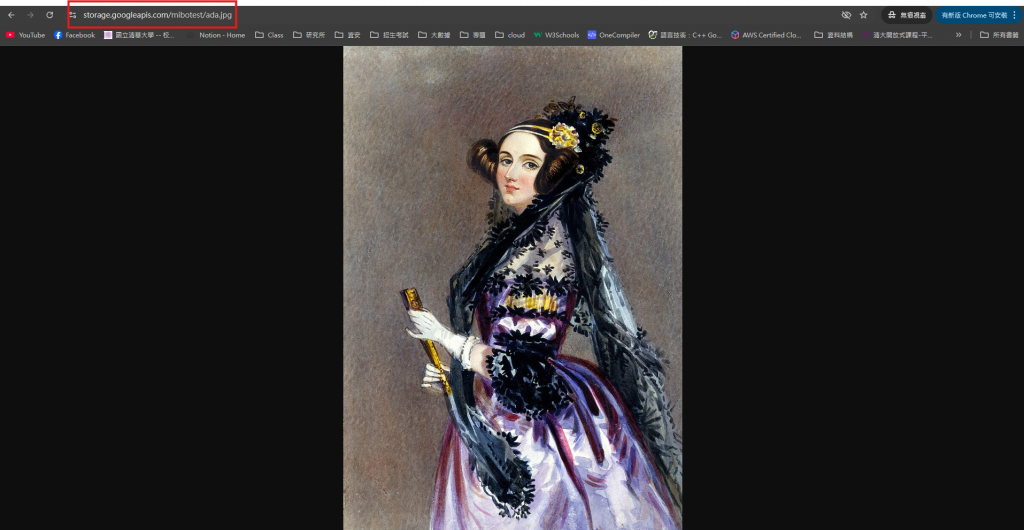Open the Class bookmark folder
1024x530 pixels.
pos(269,35)
